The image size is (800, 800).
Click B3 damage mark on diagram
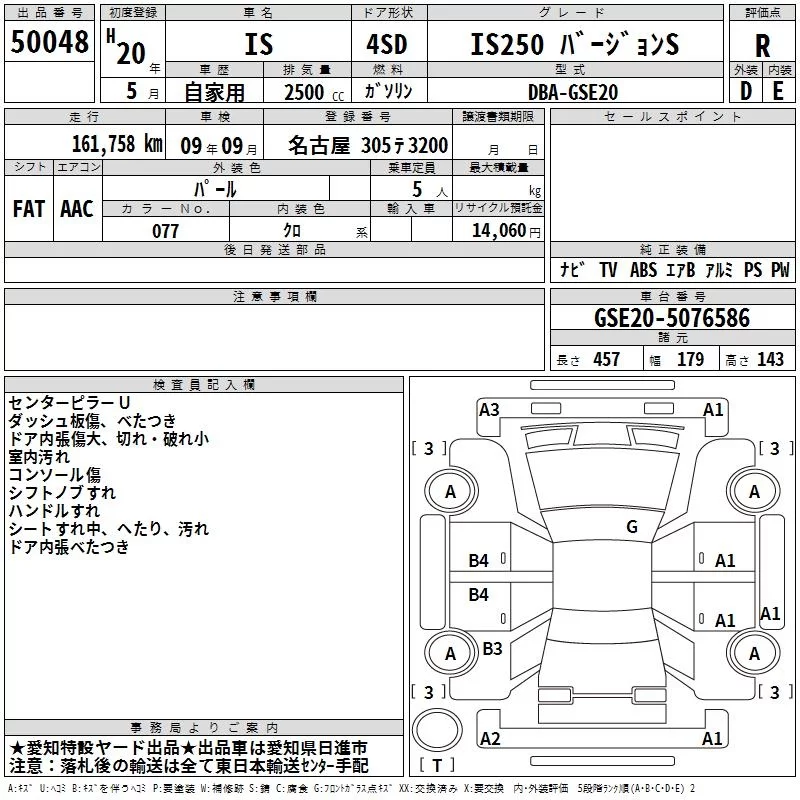492,648
